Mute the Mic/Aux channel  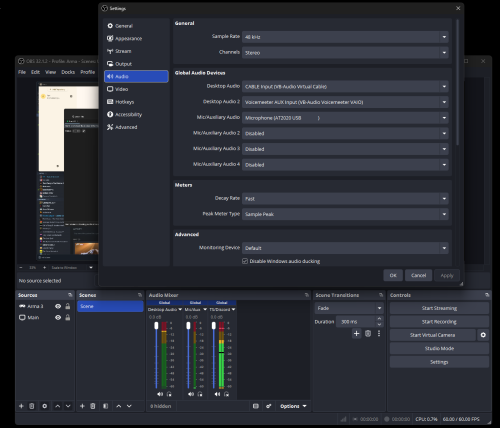tap(191, 394)
